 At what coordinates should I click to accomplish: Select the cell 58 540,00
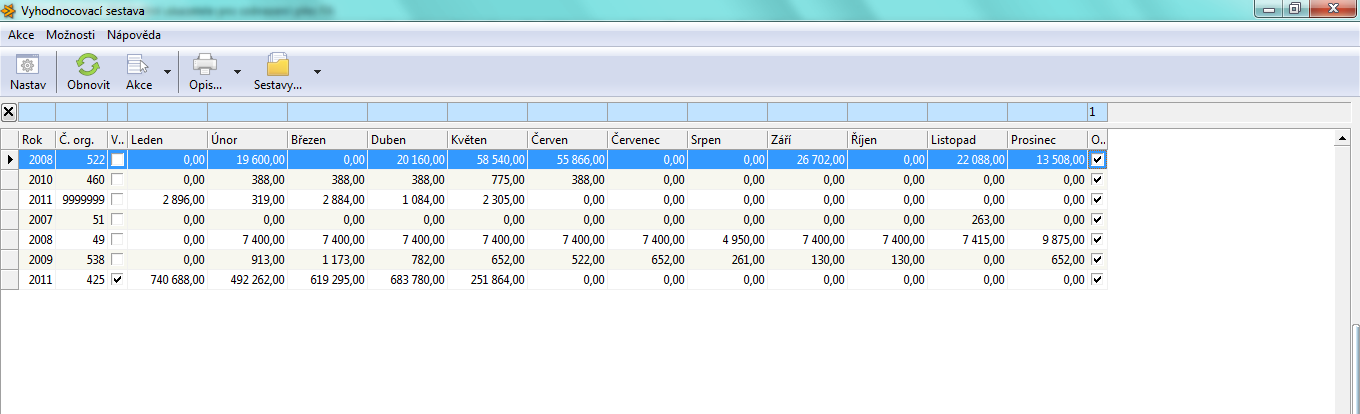(487, 160)
